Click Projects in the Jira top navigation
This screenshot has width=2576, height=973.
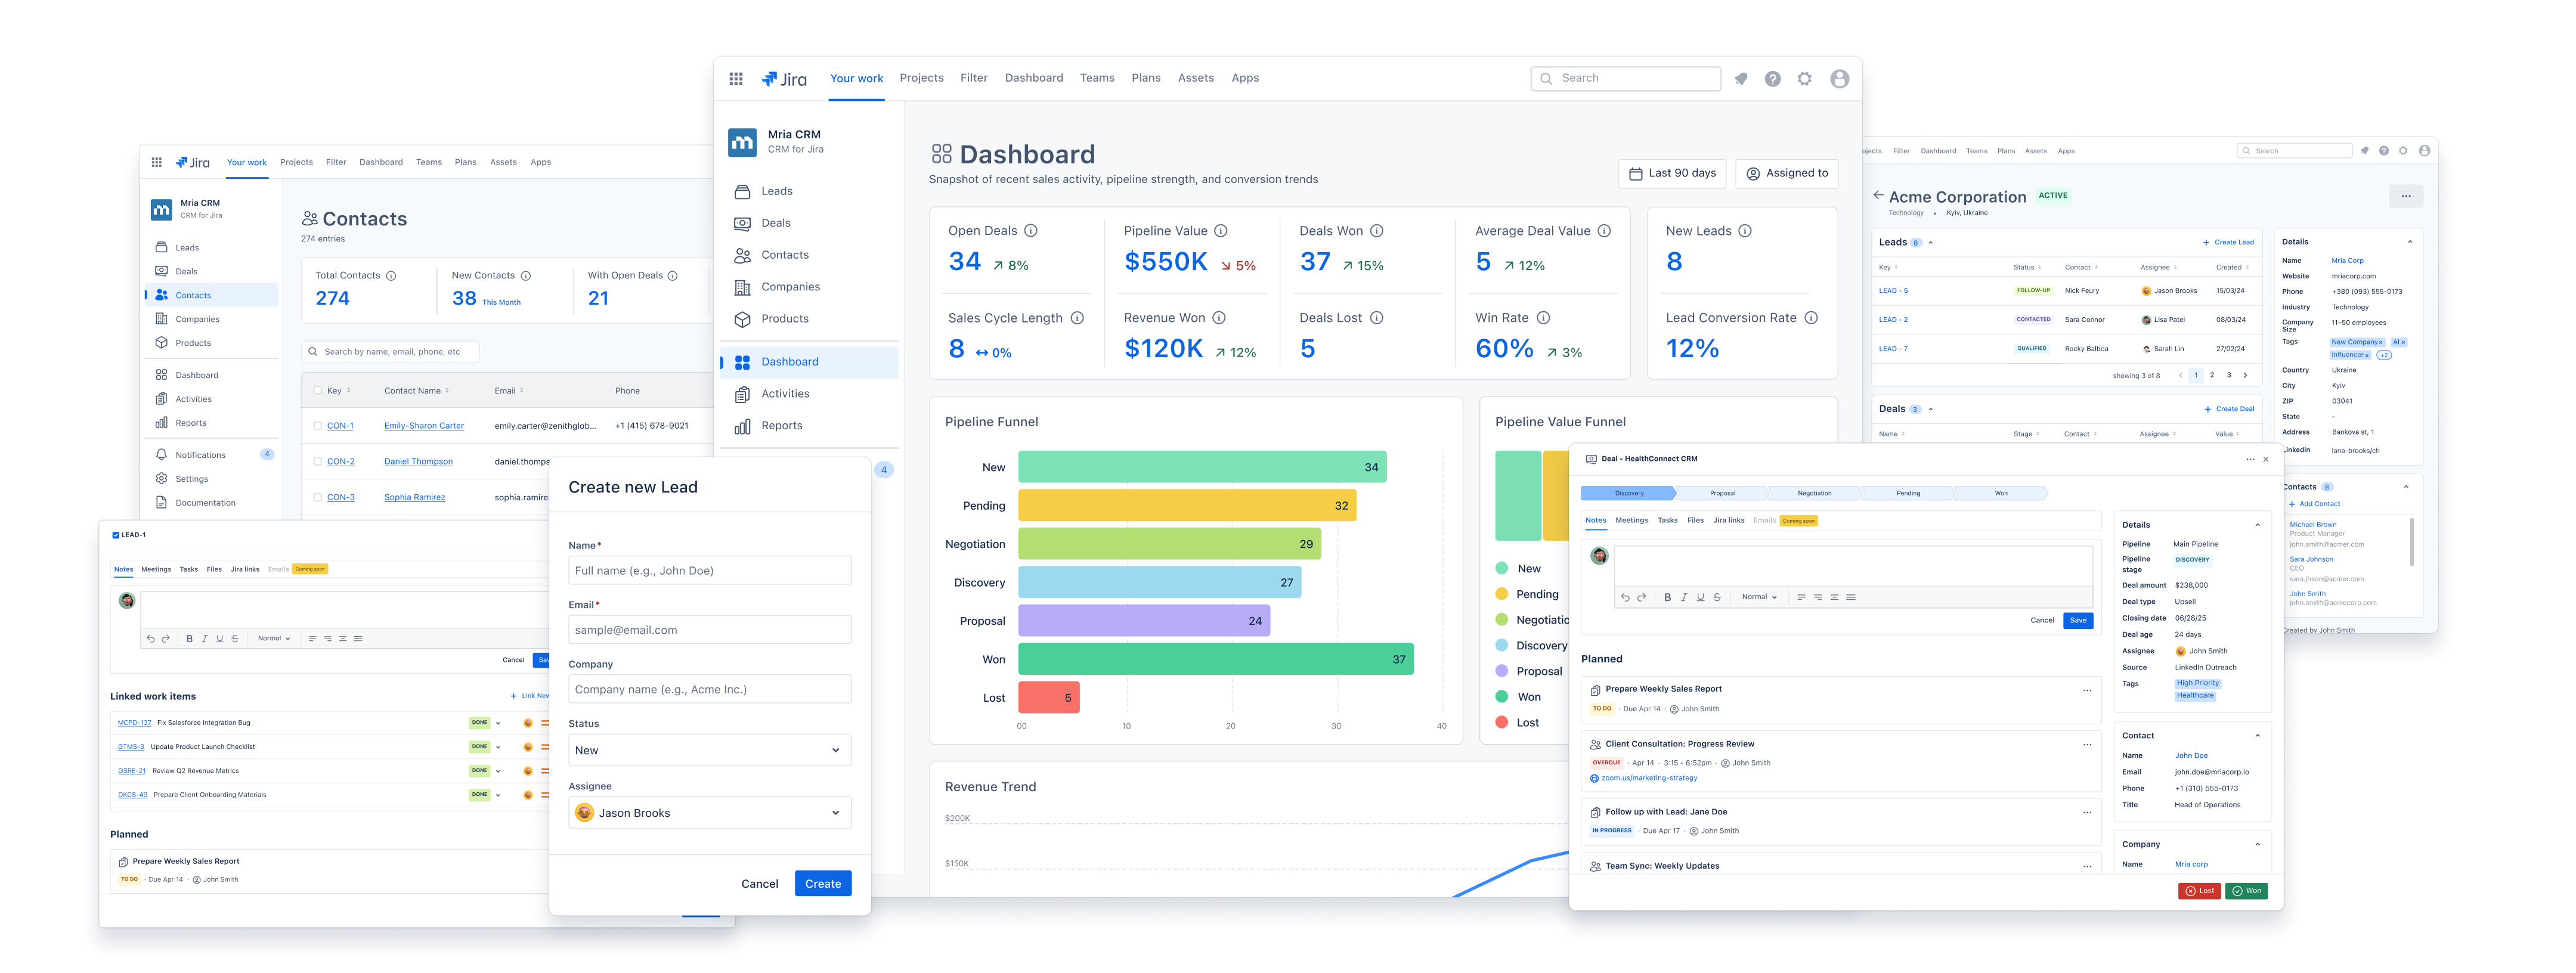pyautogui.click(x=921, y=78)
